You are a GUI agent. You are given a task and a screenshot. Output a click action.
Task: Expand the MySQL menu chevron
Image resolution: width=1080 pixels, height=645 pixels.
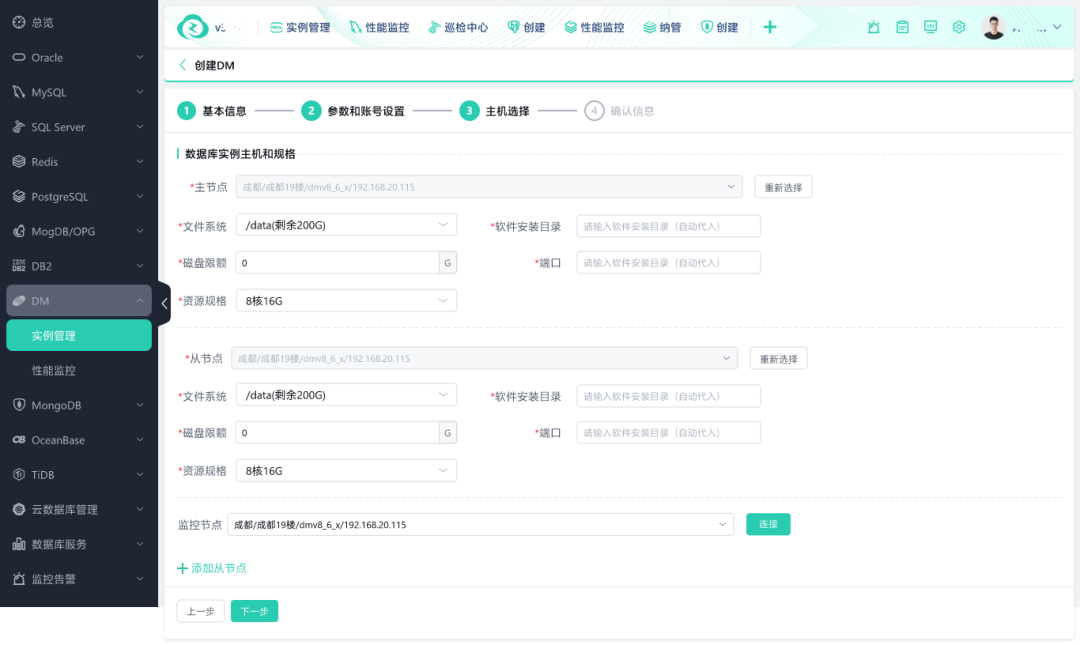tap(140, 92)
